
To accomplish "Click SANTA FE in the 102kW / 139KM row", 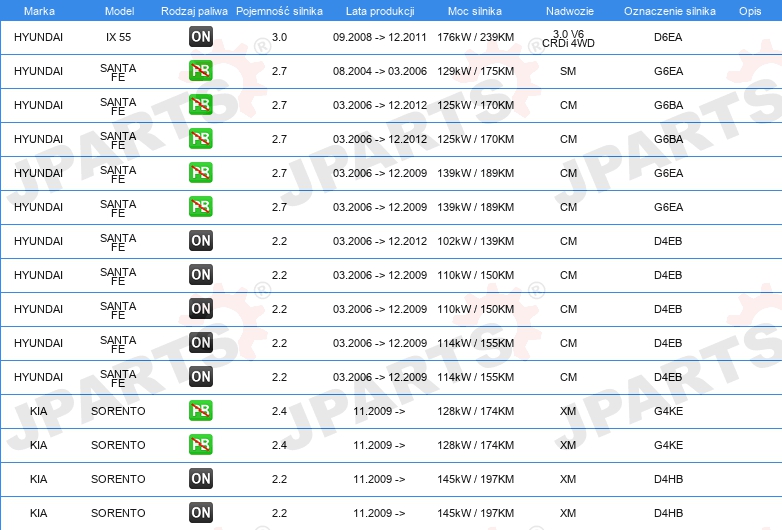I will (118, 242).
